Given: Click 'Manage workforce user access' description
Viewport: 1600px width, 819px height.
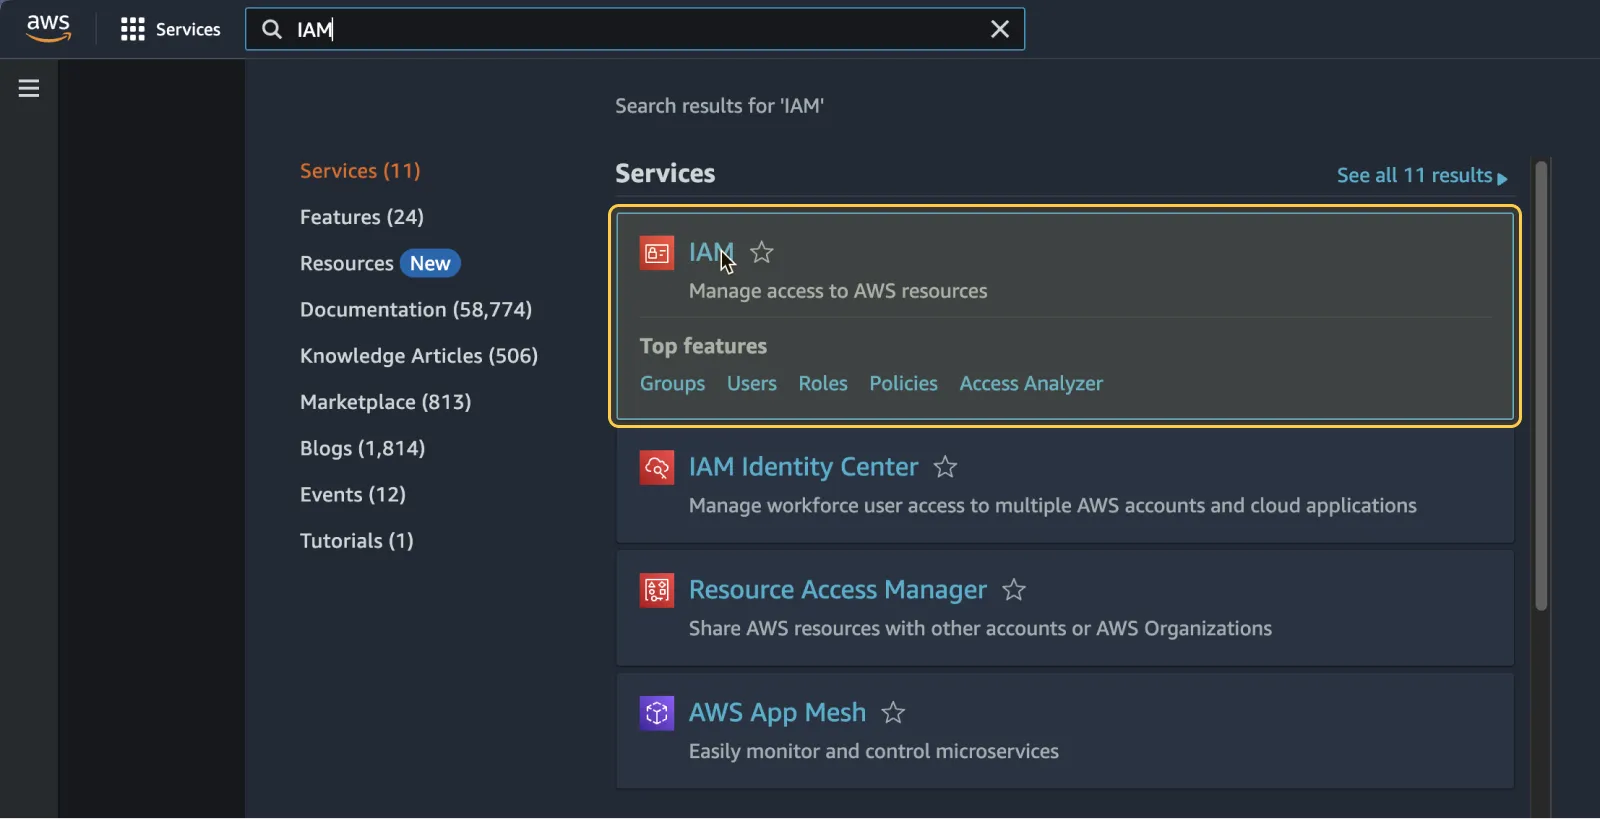Looking at the screenshot, I should [x=1053, y=506].
